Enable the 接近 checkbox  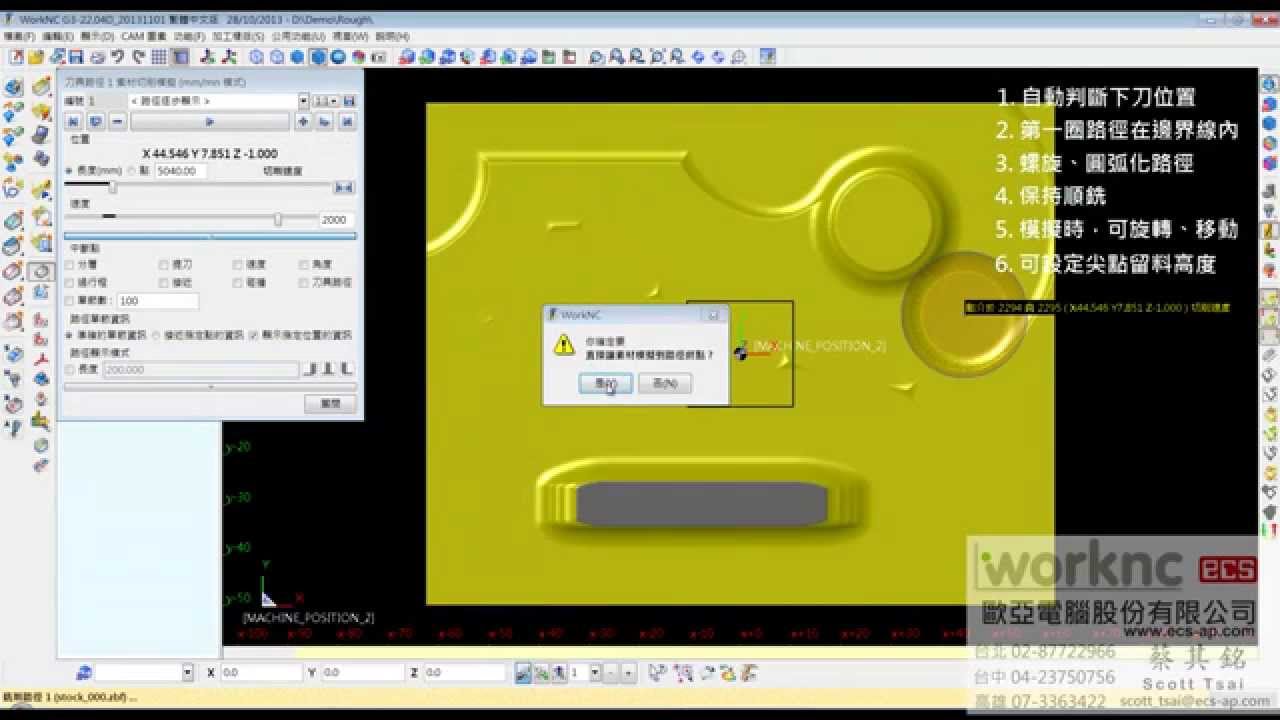[164, 283]
